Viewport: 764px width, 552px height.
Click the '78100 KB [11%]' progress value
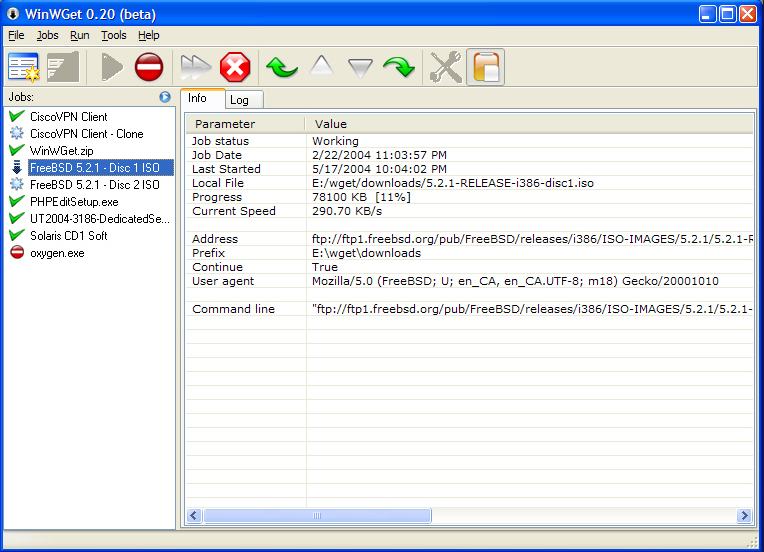361,197
